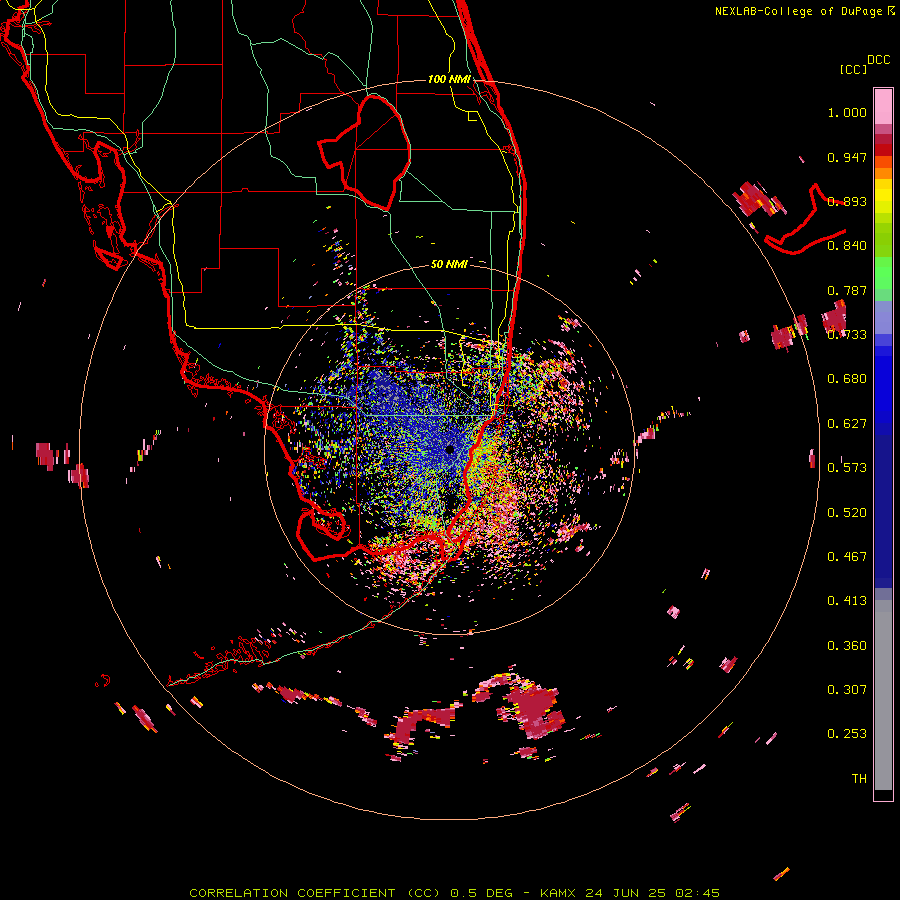Screen dimensions: 900x900
Task: Select the 0.787 scale value
Action: tap(847, 290)
